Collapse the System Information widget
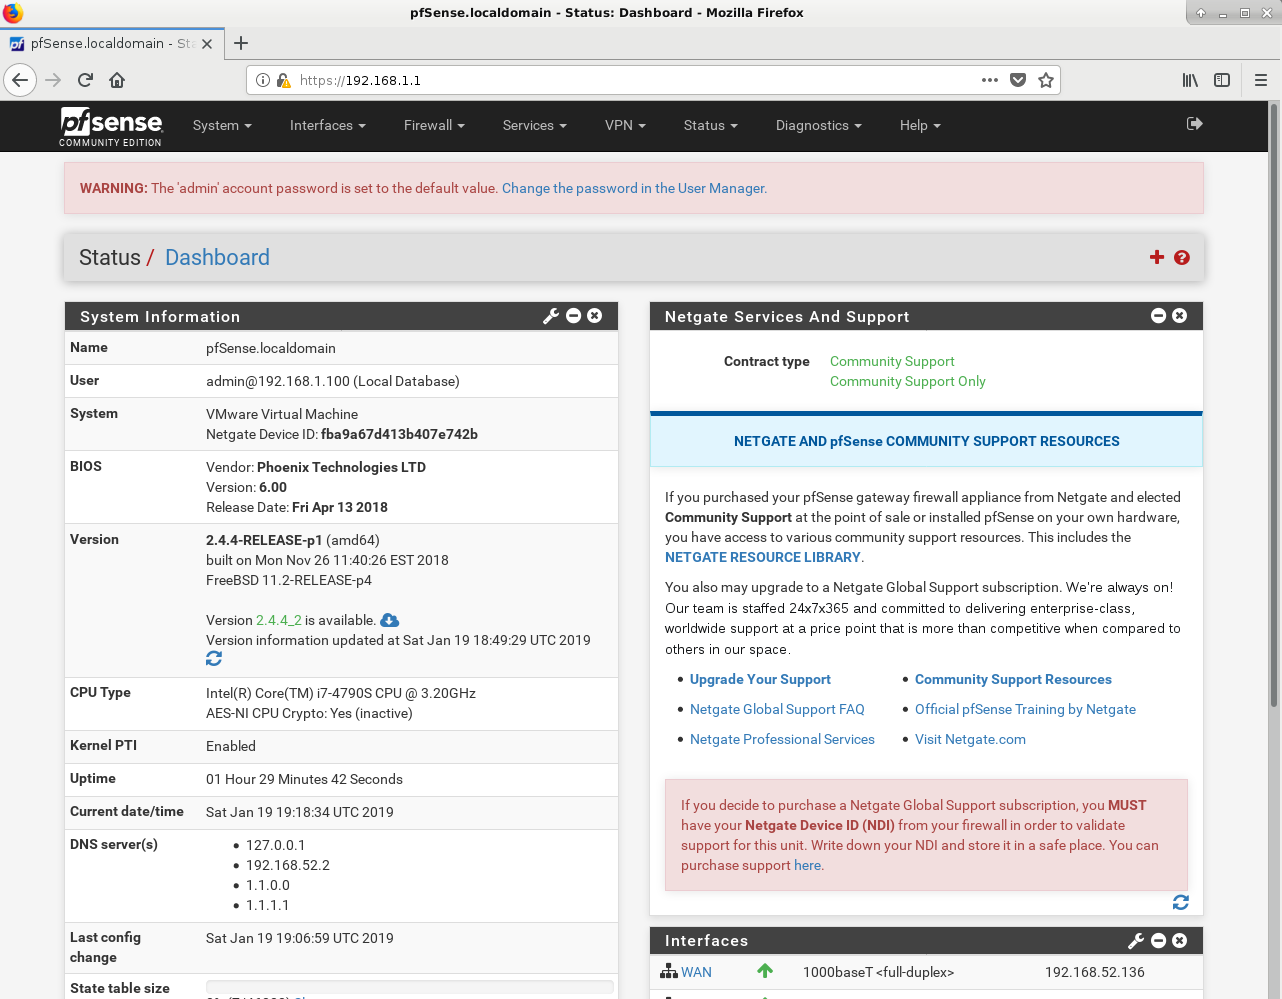This screenshot has height=999, width=1282. [x=574, y=315]
